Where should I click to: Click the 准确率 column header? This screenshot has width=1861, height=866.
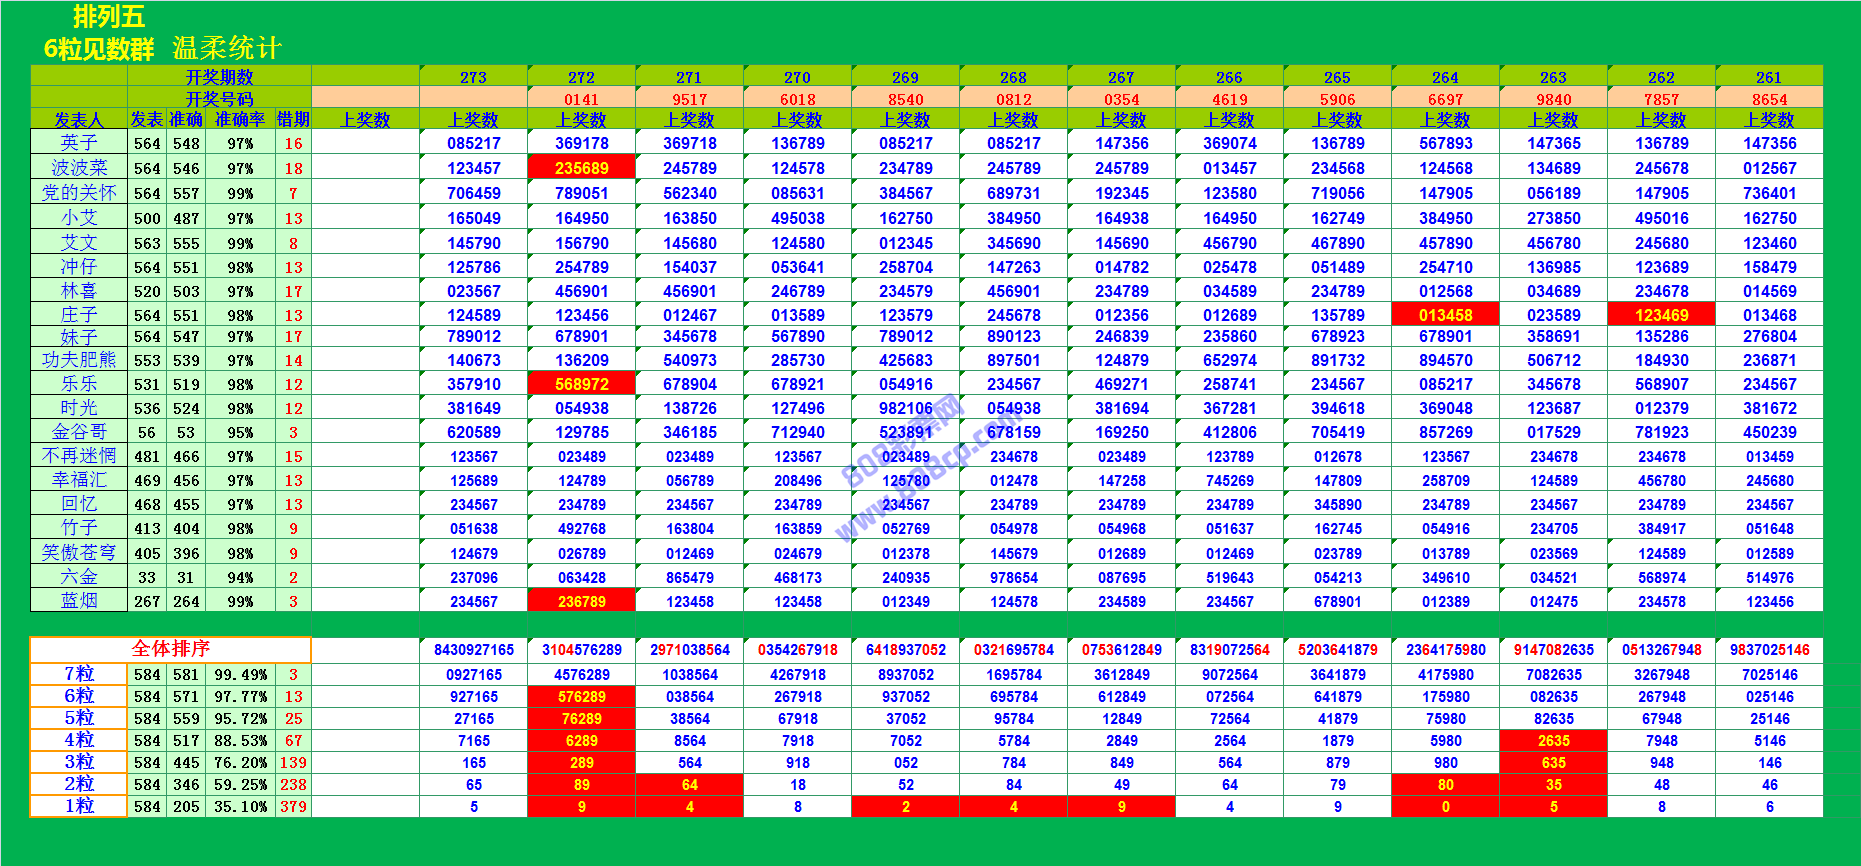click(240, 120)
